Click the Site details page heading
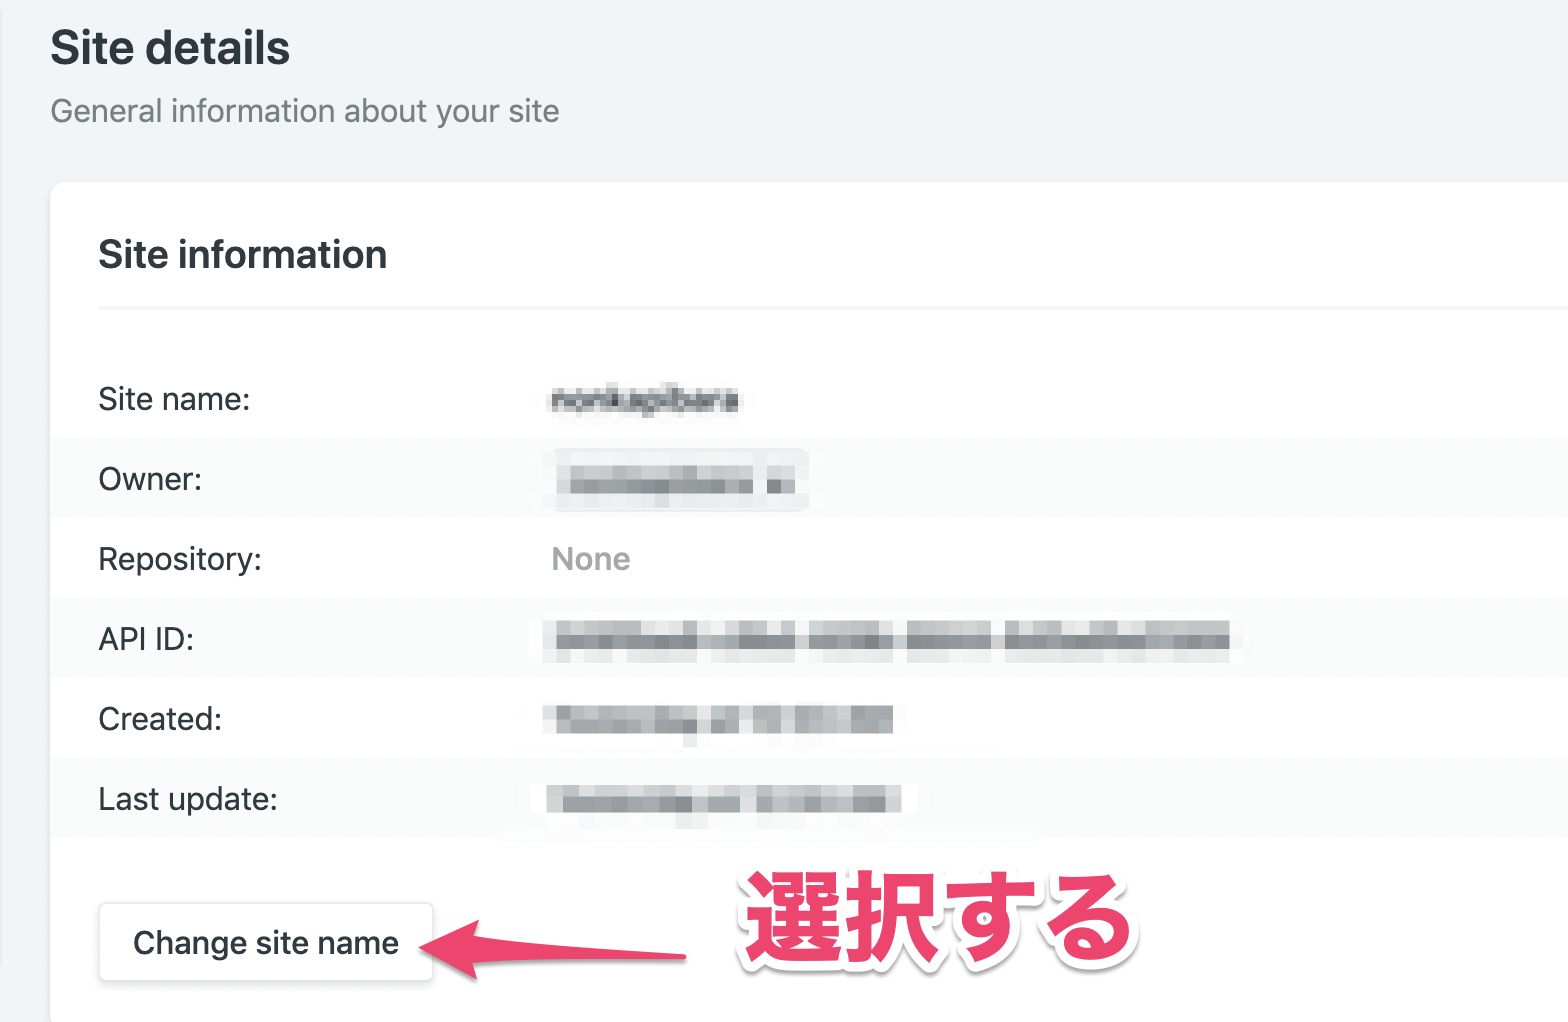Image resolution: width=1568 pixels, height=1022 pixels. pos(170,47)
